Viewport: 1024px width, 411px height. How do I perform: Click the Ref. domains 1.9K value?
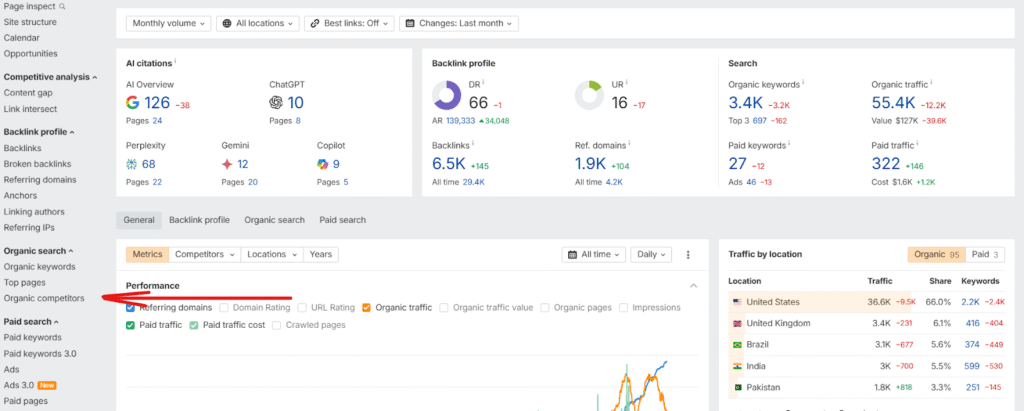pyautogui.click(x=591, y=164)
